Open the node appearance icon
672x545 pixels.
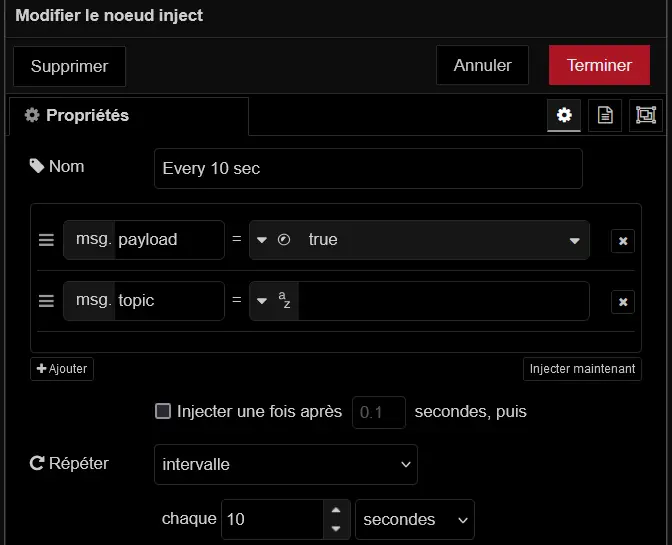tap(645, 115)
